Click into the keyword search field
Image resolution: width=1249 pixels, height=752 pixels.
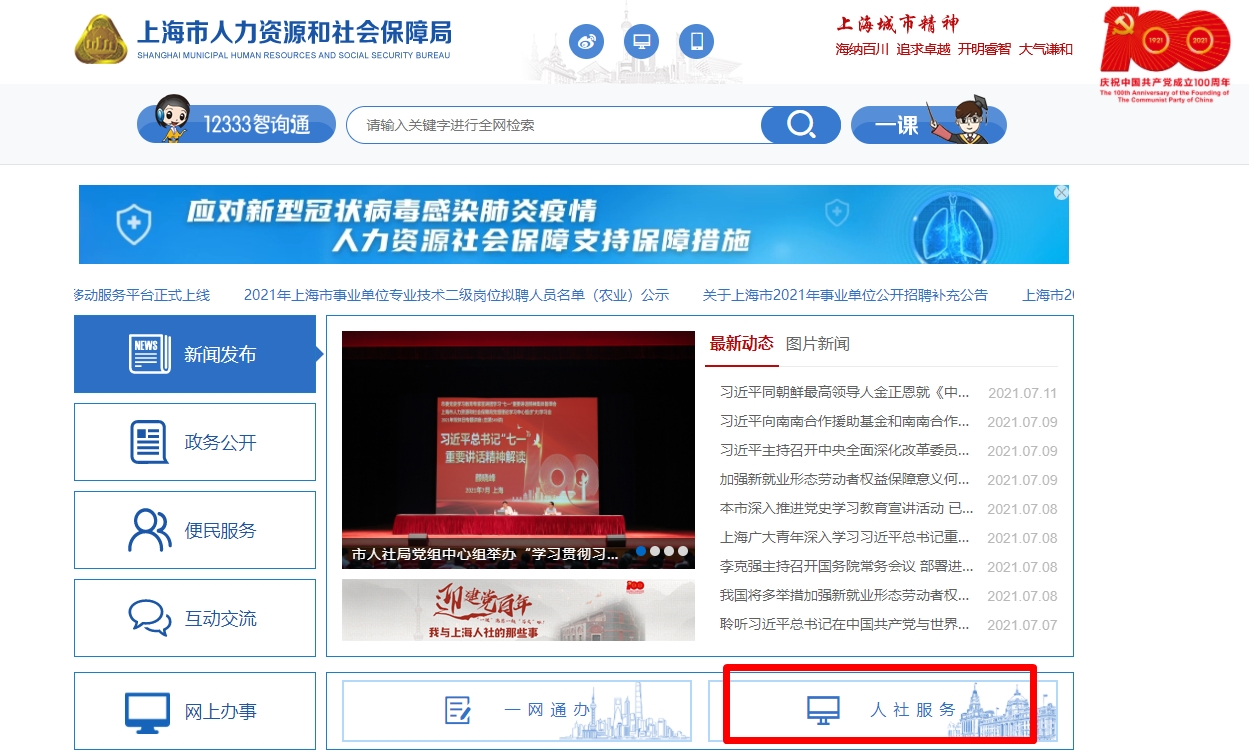tap(553, 125)
